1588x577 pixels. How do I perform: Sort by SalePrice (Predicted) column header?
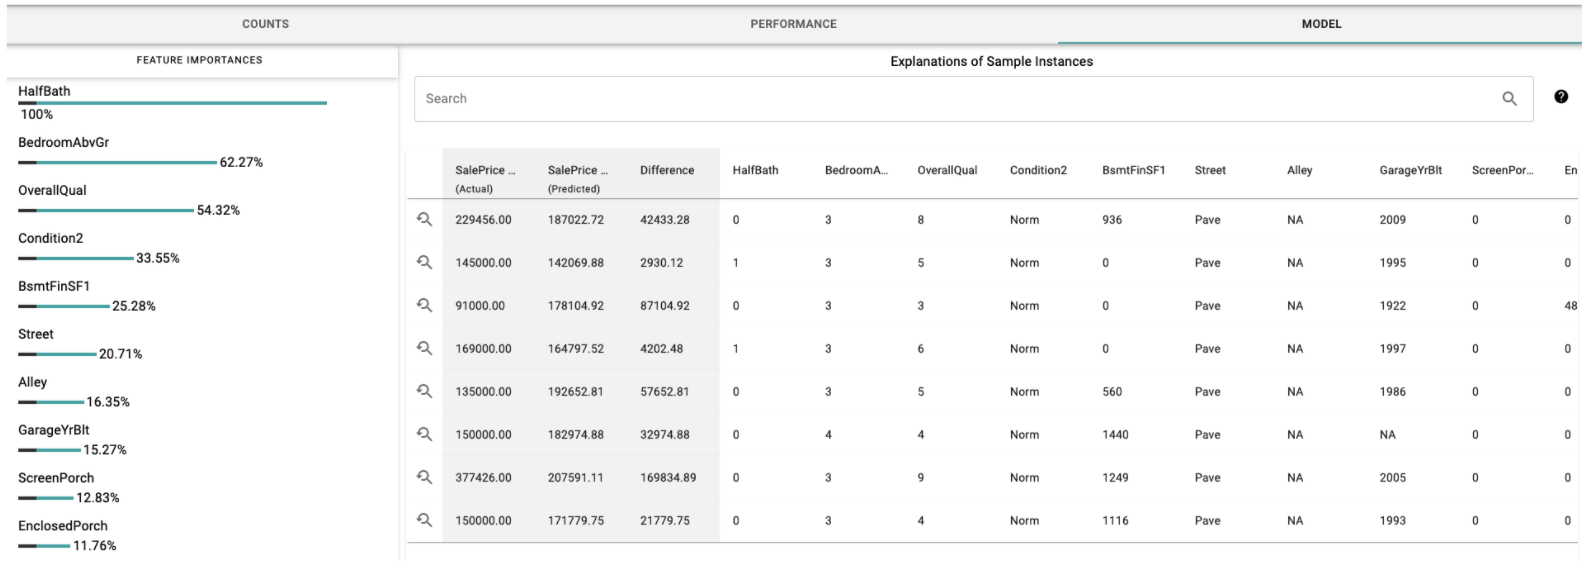[577, 178]
